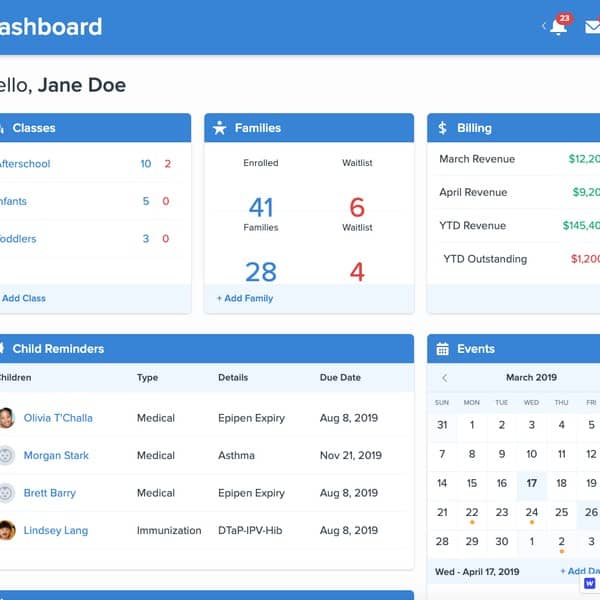Click the Type column header
The image size is (600, 600).
tap(147, 378)
